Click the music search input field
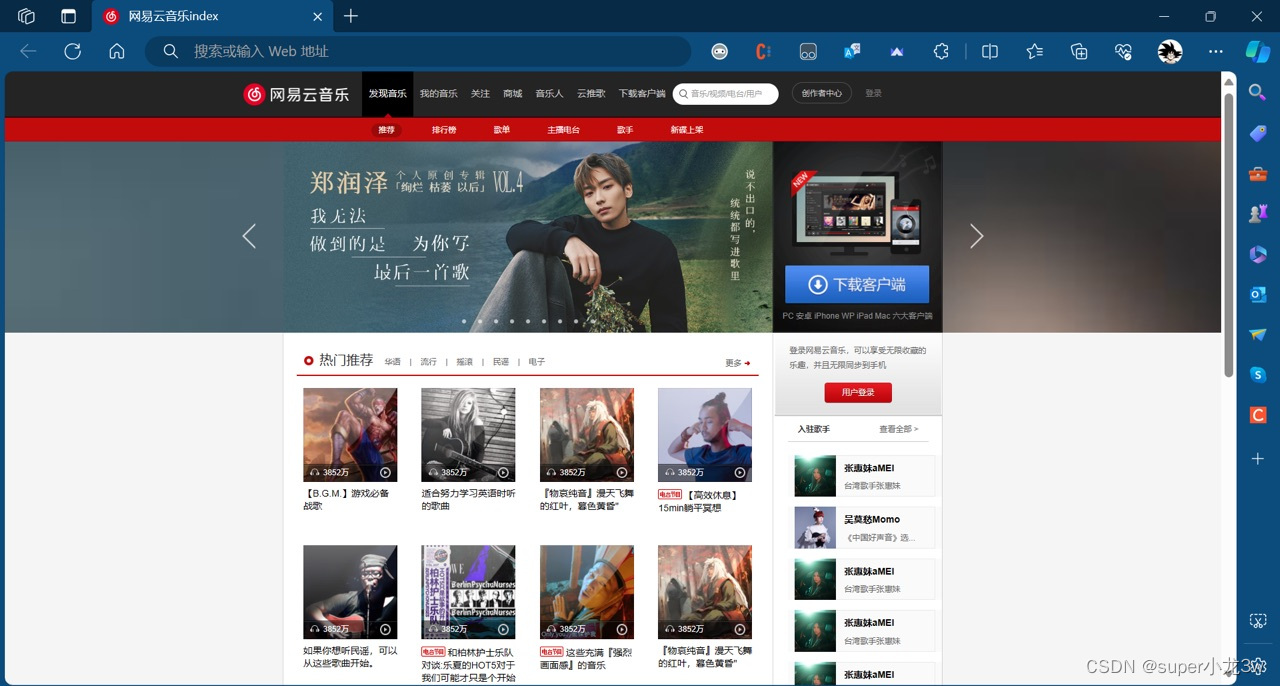The height and width of the screenshot is (686, 1280). tap(726, 94)
